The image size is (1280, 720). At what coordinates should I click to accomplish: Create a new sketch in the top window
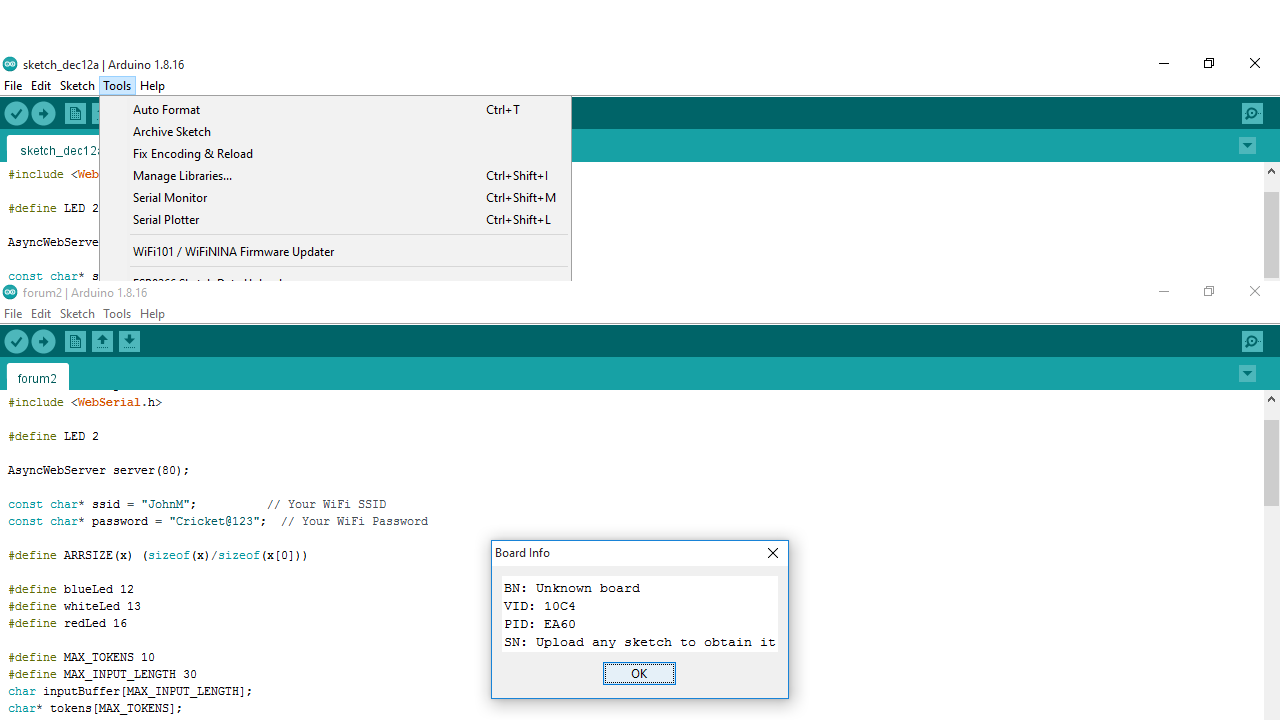pos(75,113)
